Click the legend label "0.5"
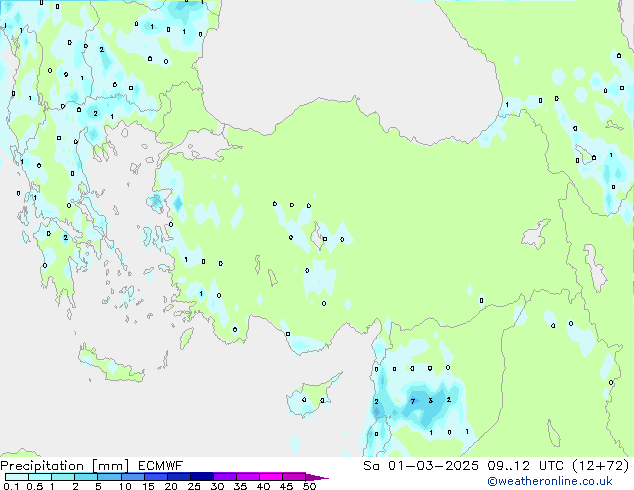This screenshot has height=490, width=634. pyautogui.click(x=34, y=486)
